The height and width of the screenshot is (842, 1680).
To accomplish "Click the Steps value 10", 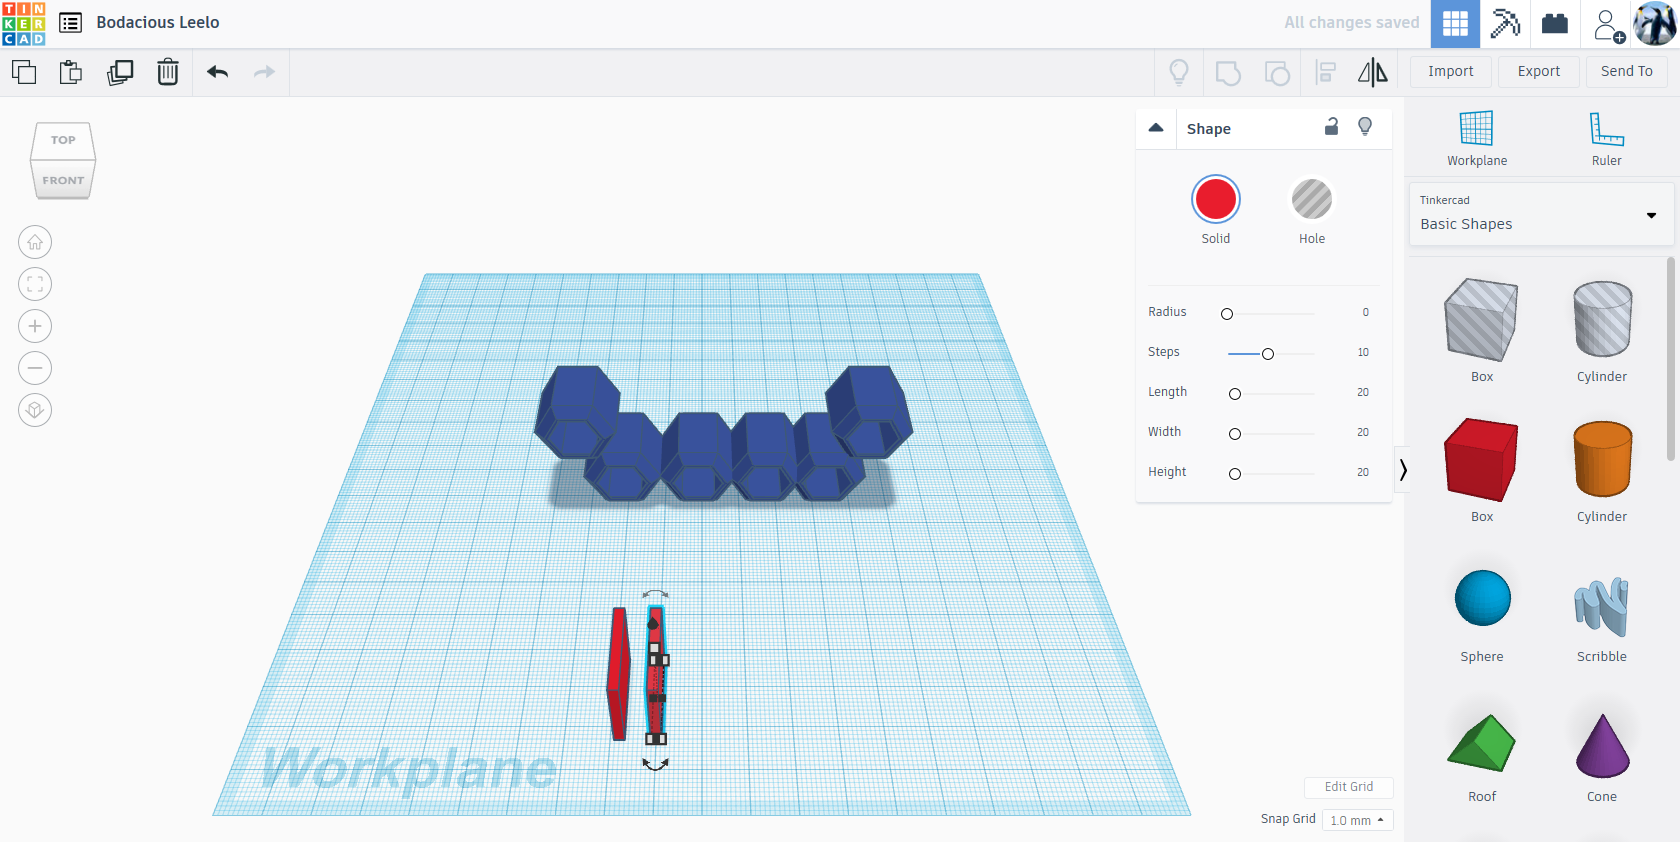I will pyautogui.click(x=1363, y=353).
